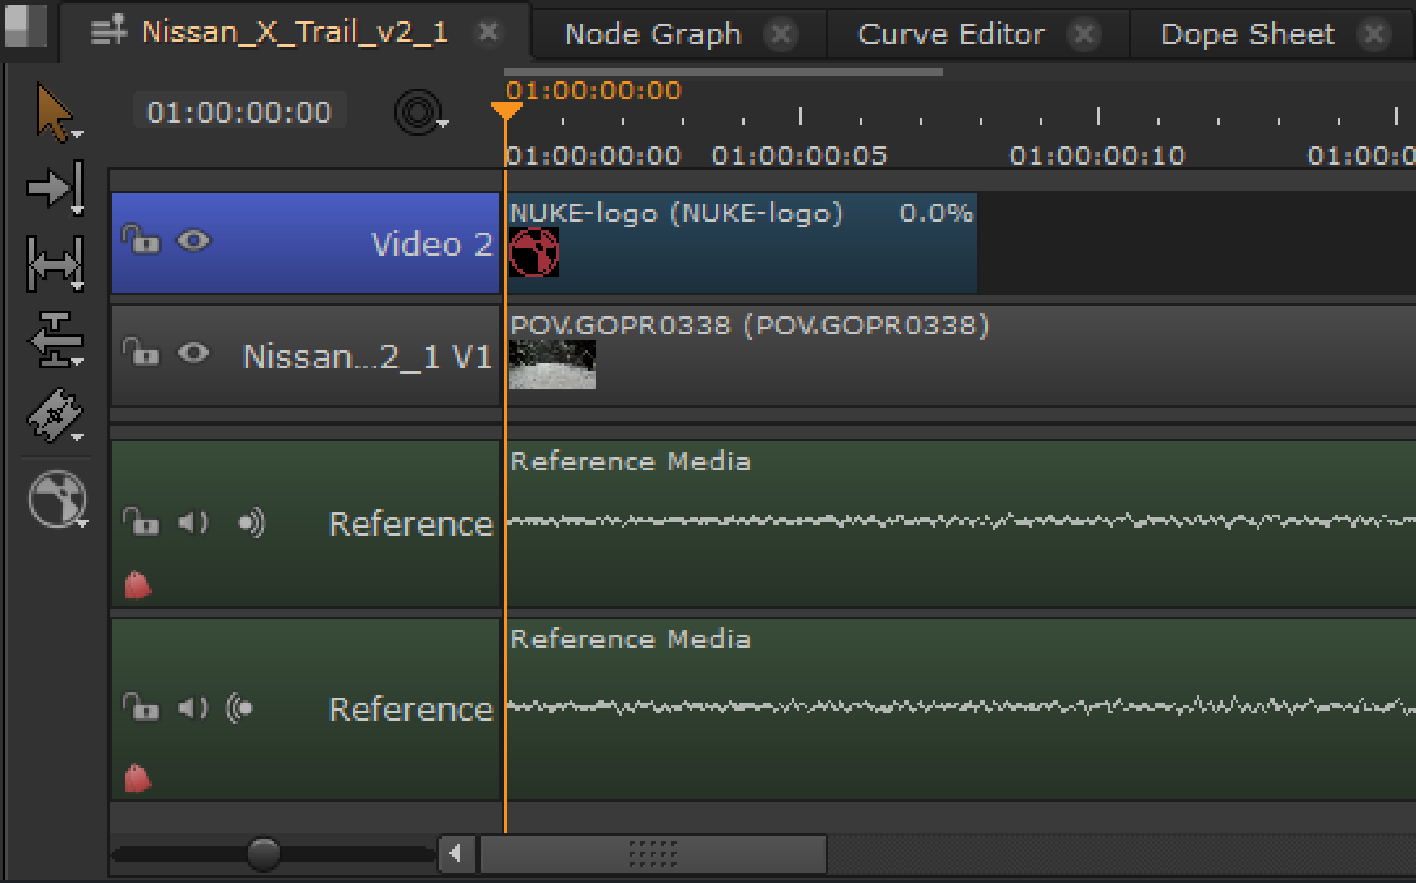Close the Nissan_X_Trail_v2_1 tab
Image resolution: width=1416 pixels, height=883 pixels.
(488, 32)
